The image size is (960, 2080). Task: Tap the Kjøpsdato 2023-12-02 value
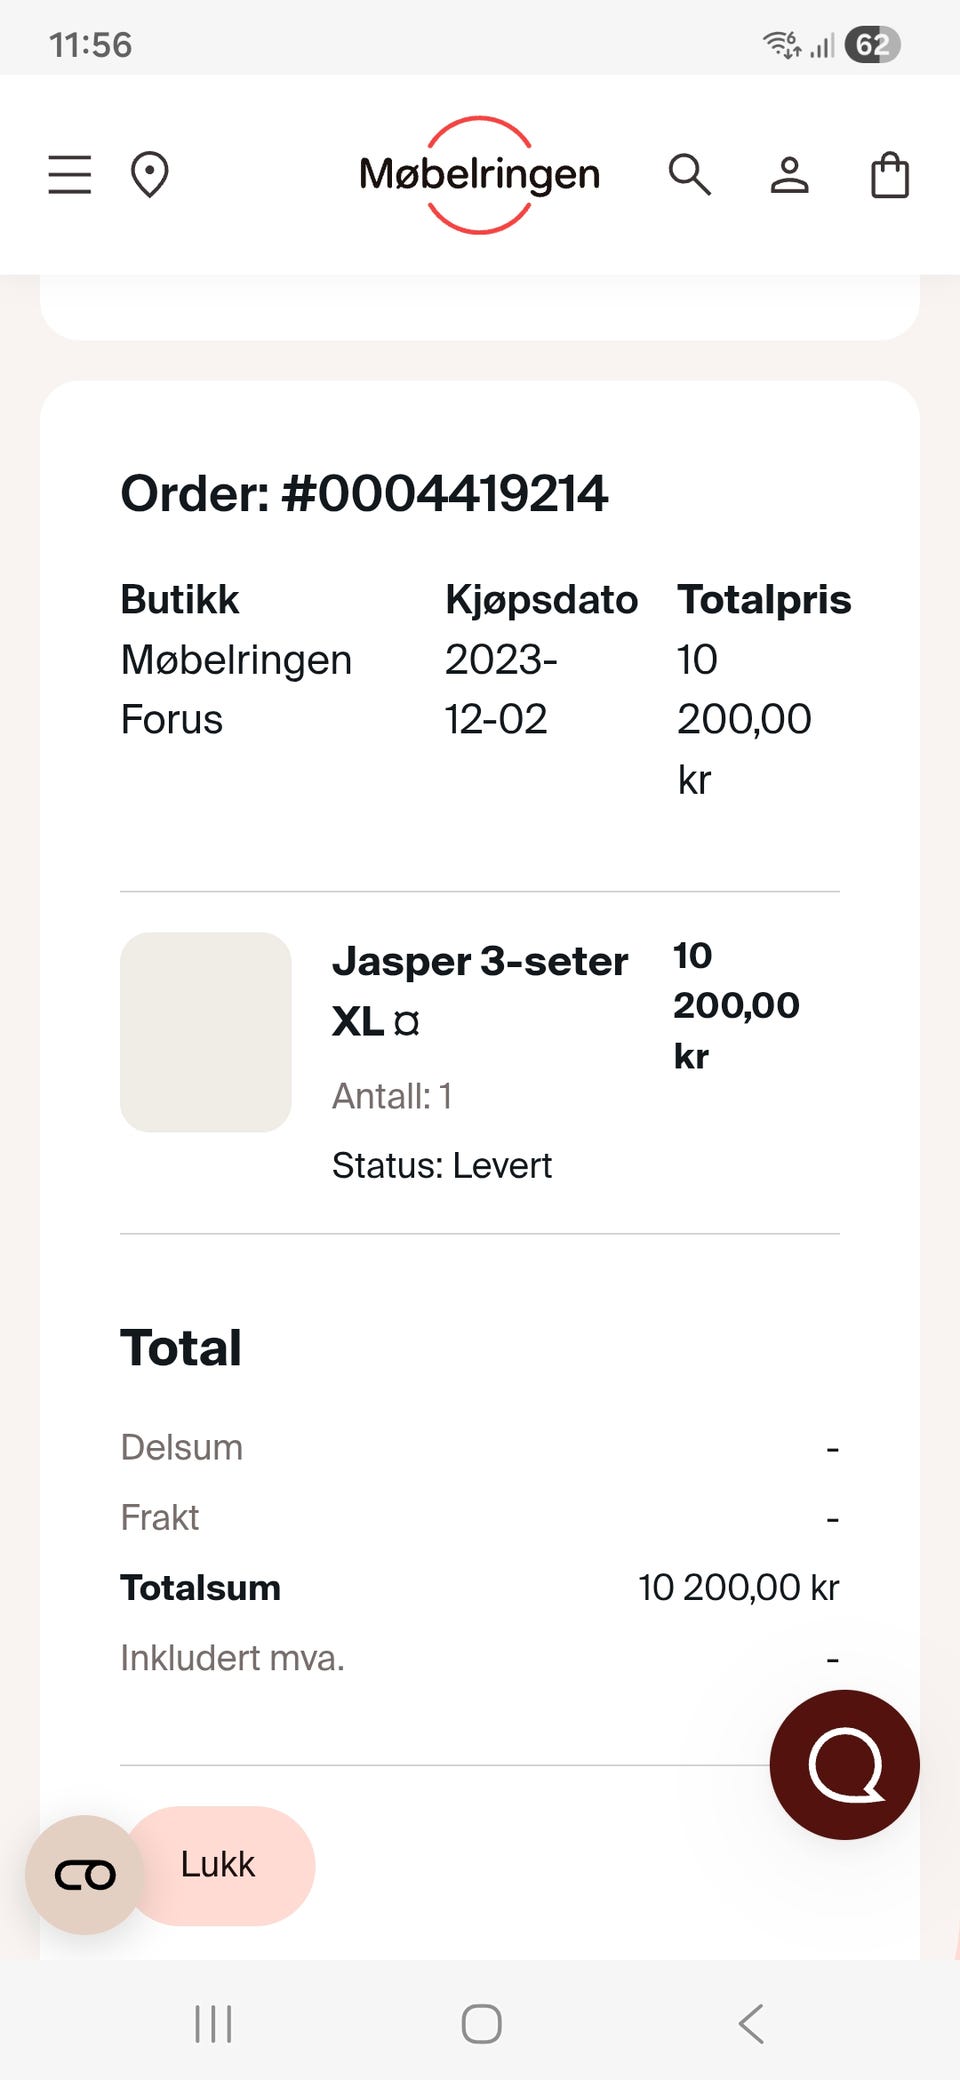tap(501, 689)
